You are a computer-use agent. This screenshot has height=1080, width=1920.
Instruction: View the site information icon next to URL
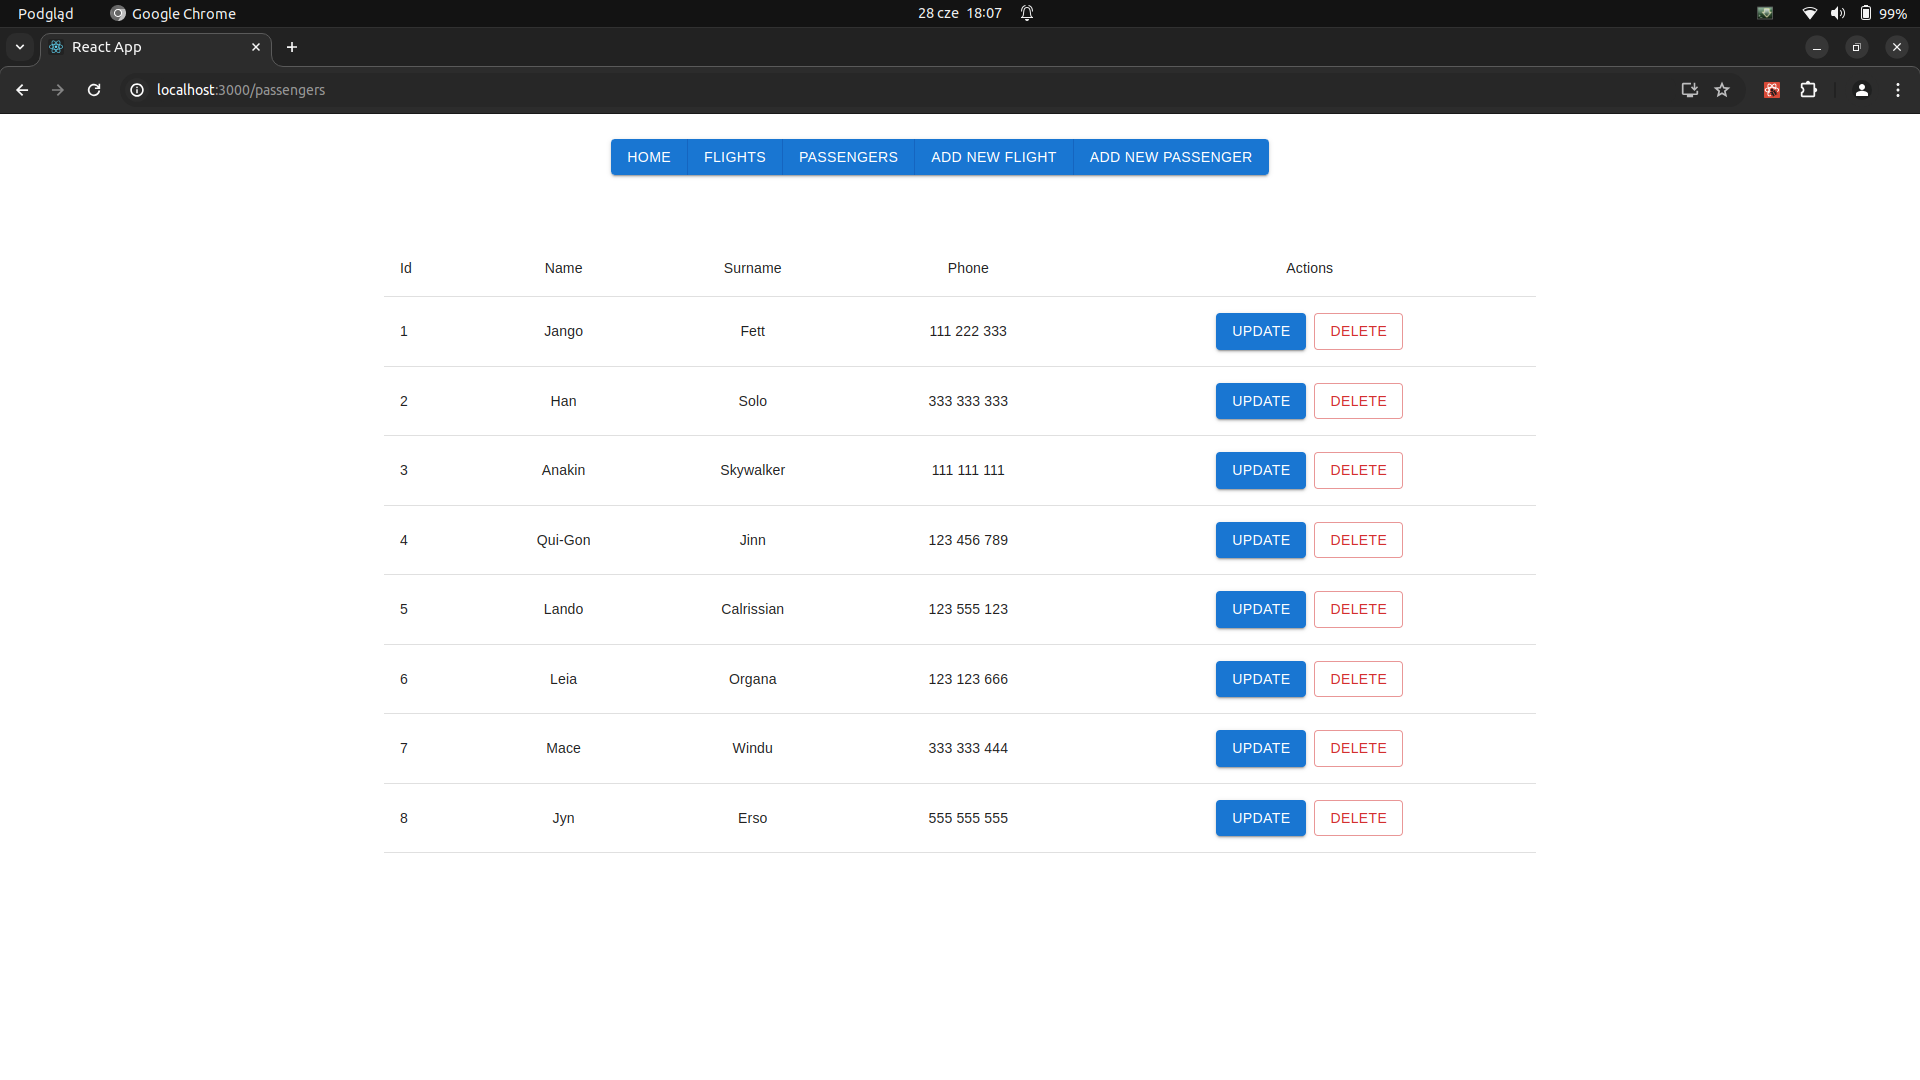(137, 90)
